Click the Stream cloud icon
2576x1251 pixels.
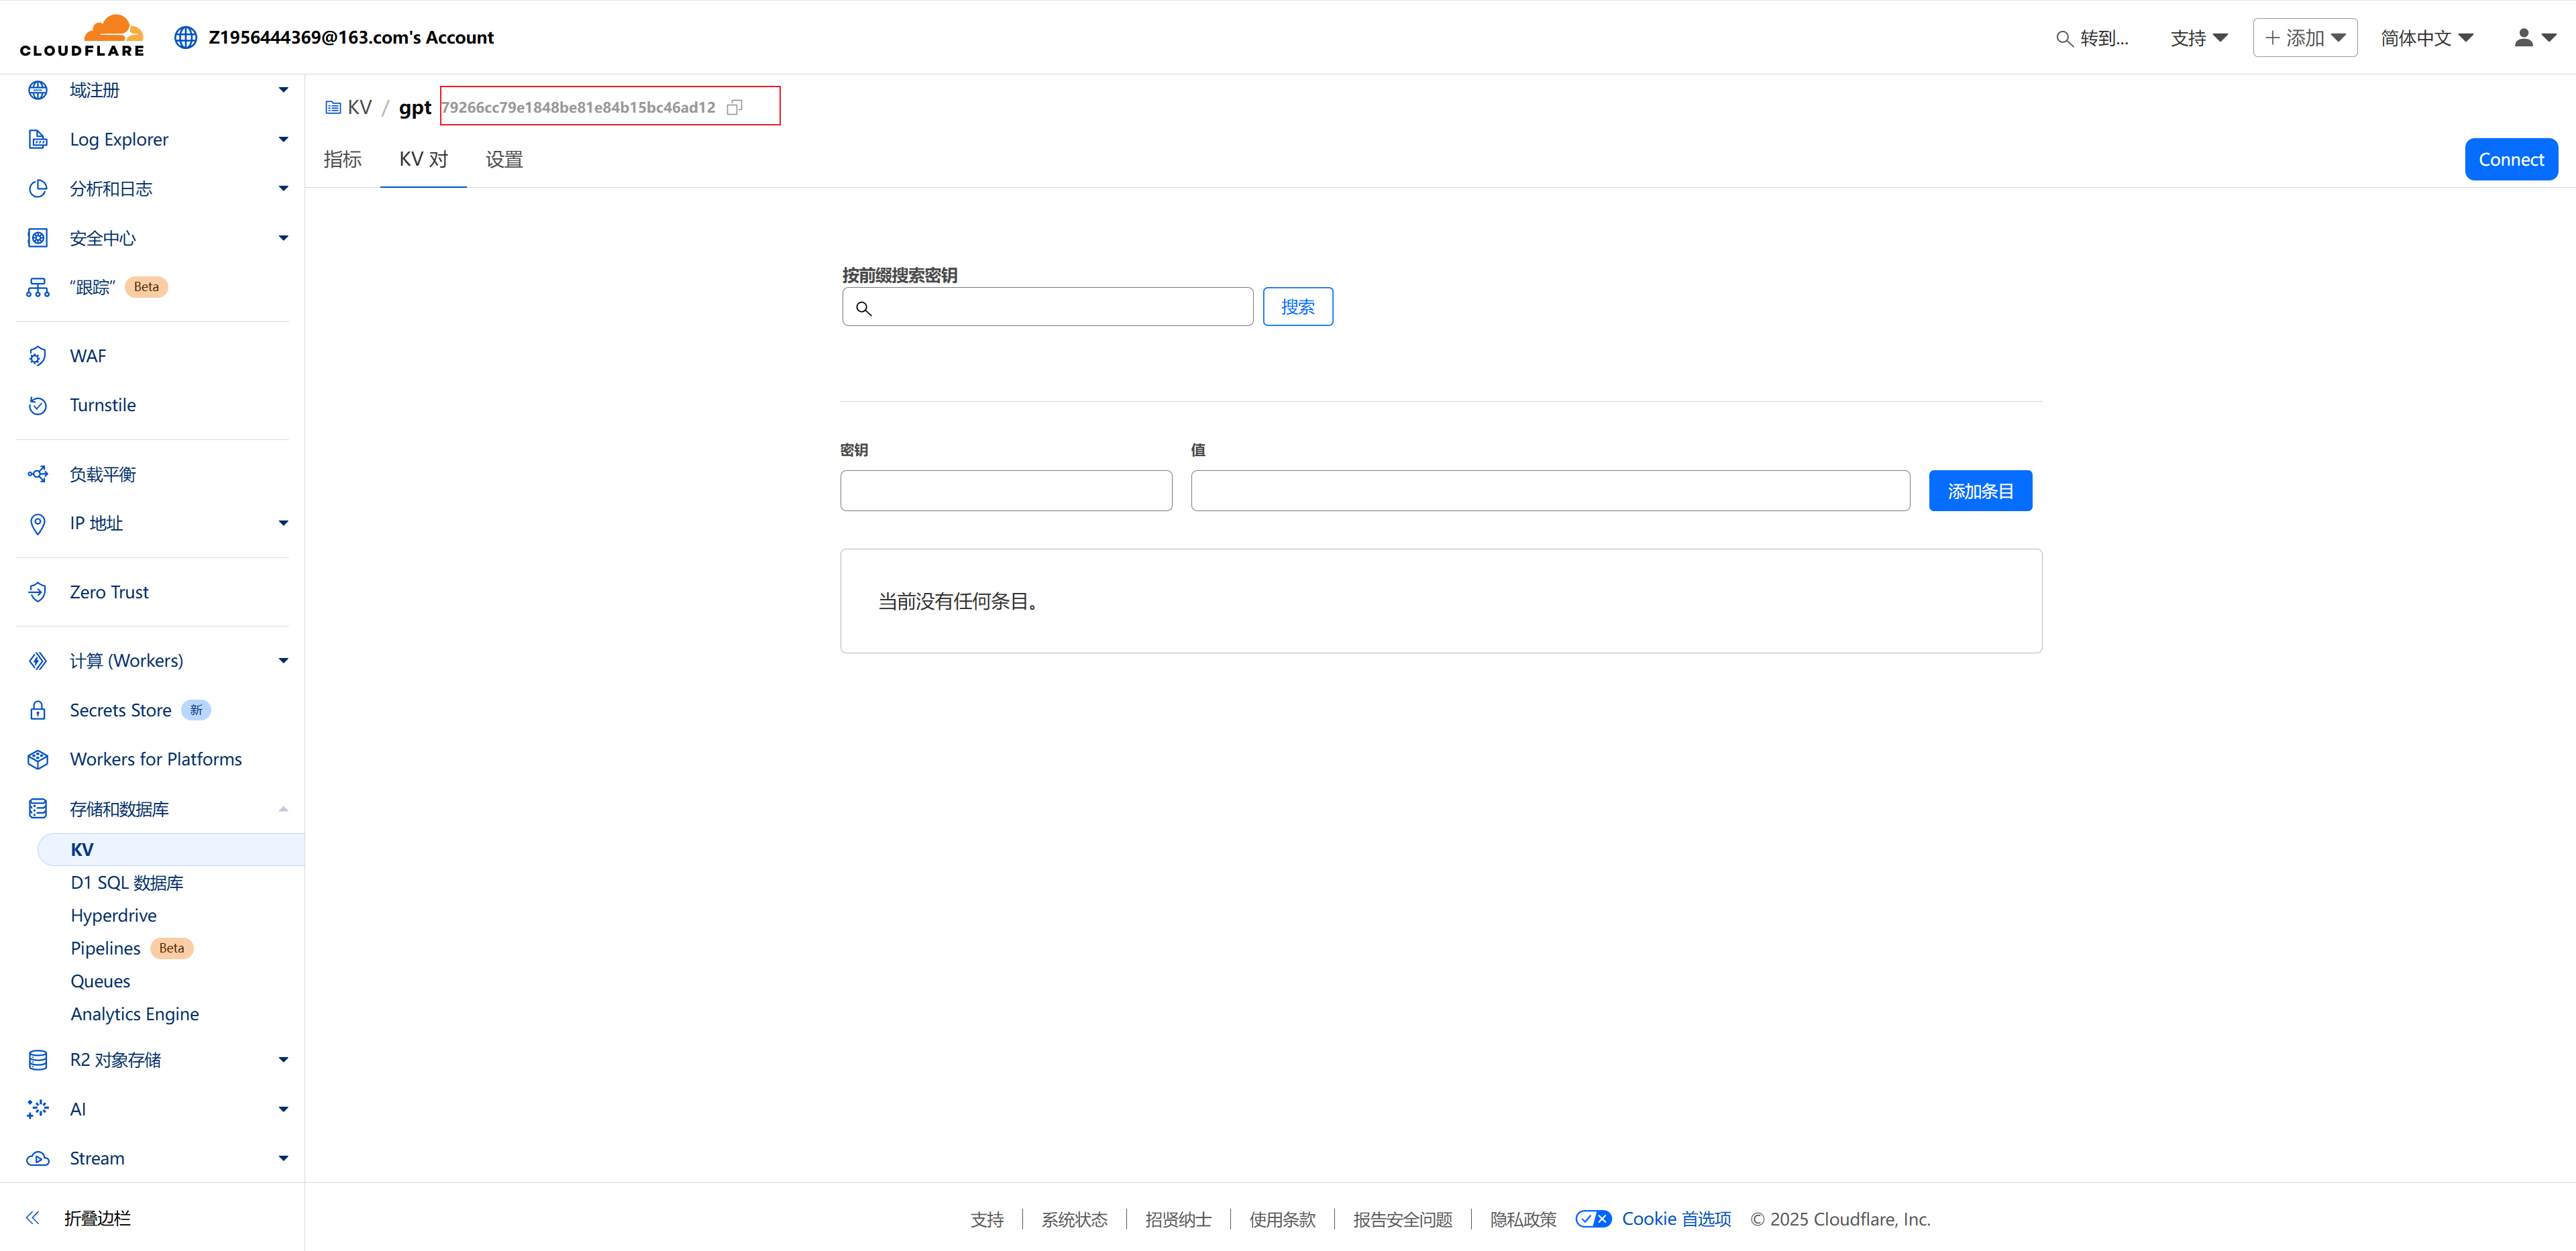[x=38, y=1158]
